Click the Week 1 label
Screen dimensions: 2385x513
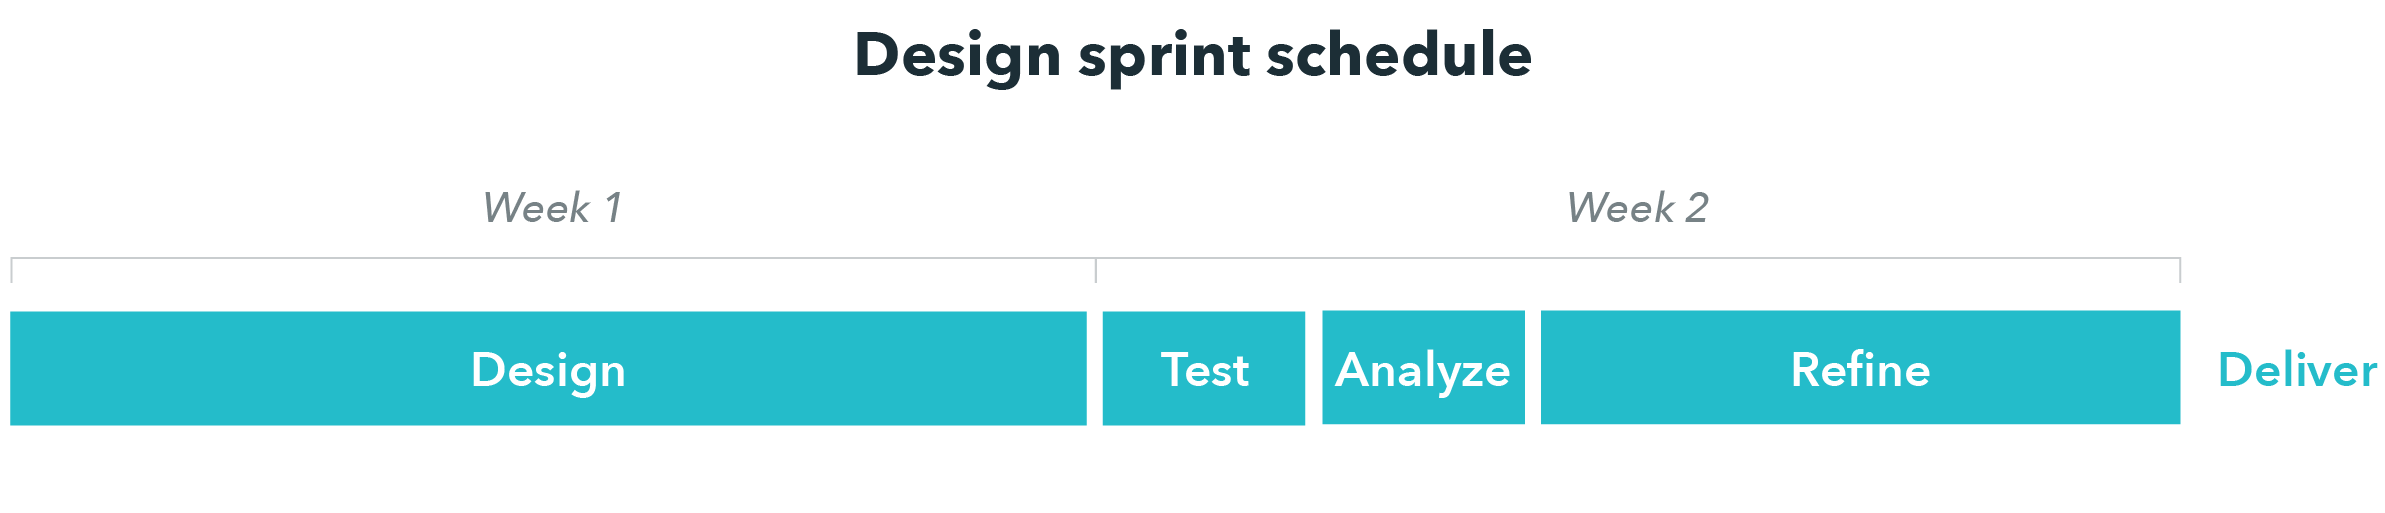[551, 208]
